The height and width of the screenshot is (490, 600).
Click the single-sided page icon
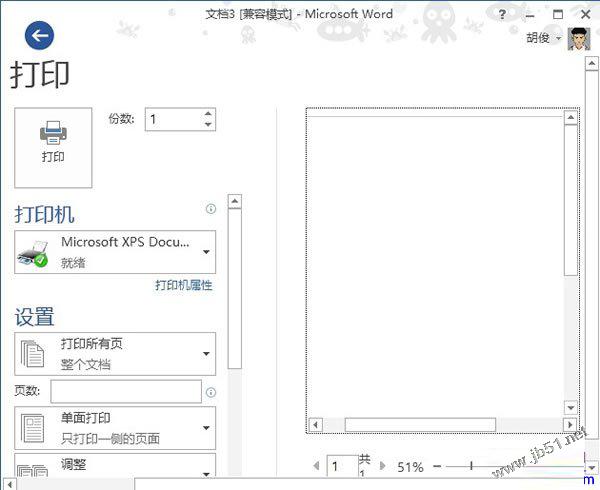click(33, 428)
